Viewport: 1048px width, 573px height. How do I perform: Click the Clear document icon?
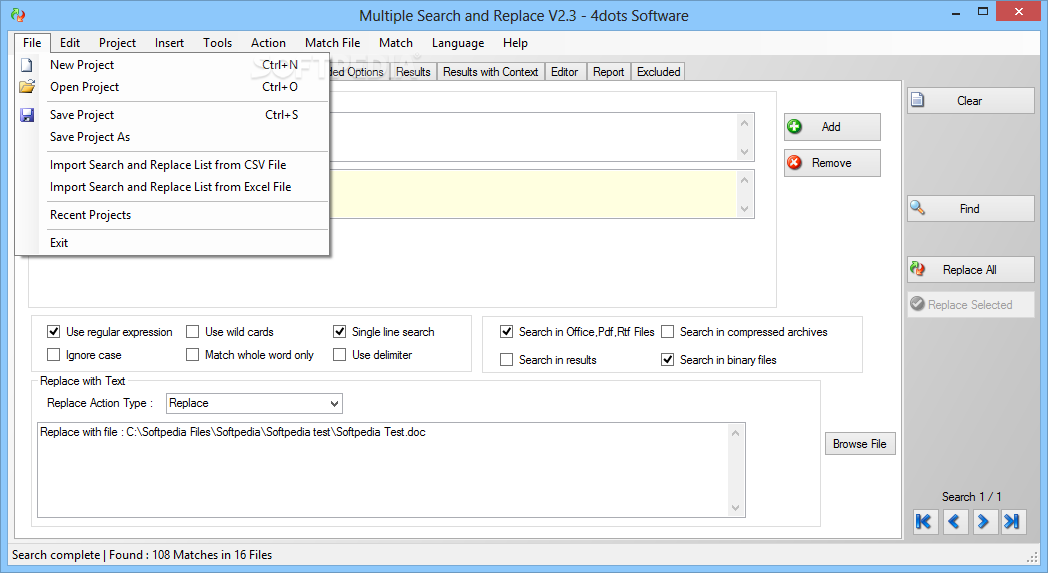coord(918,100)
